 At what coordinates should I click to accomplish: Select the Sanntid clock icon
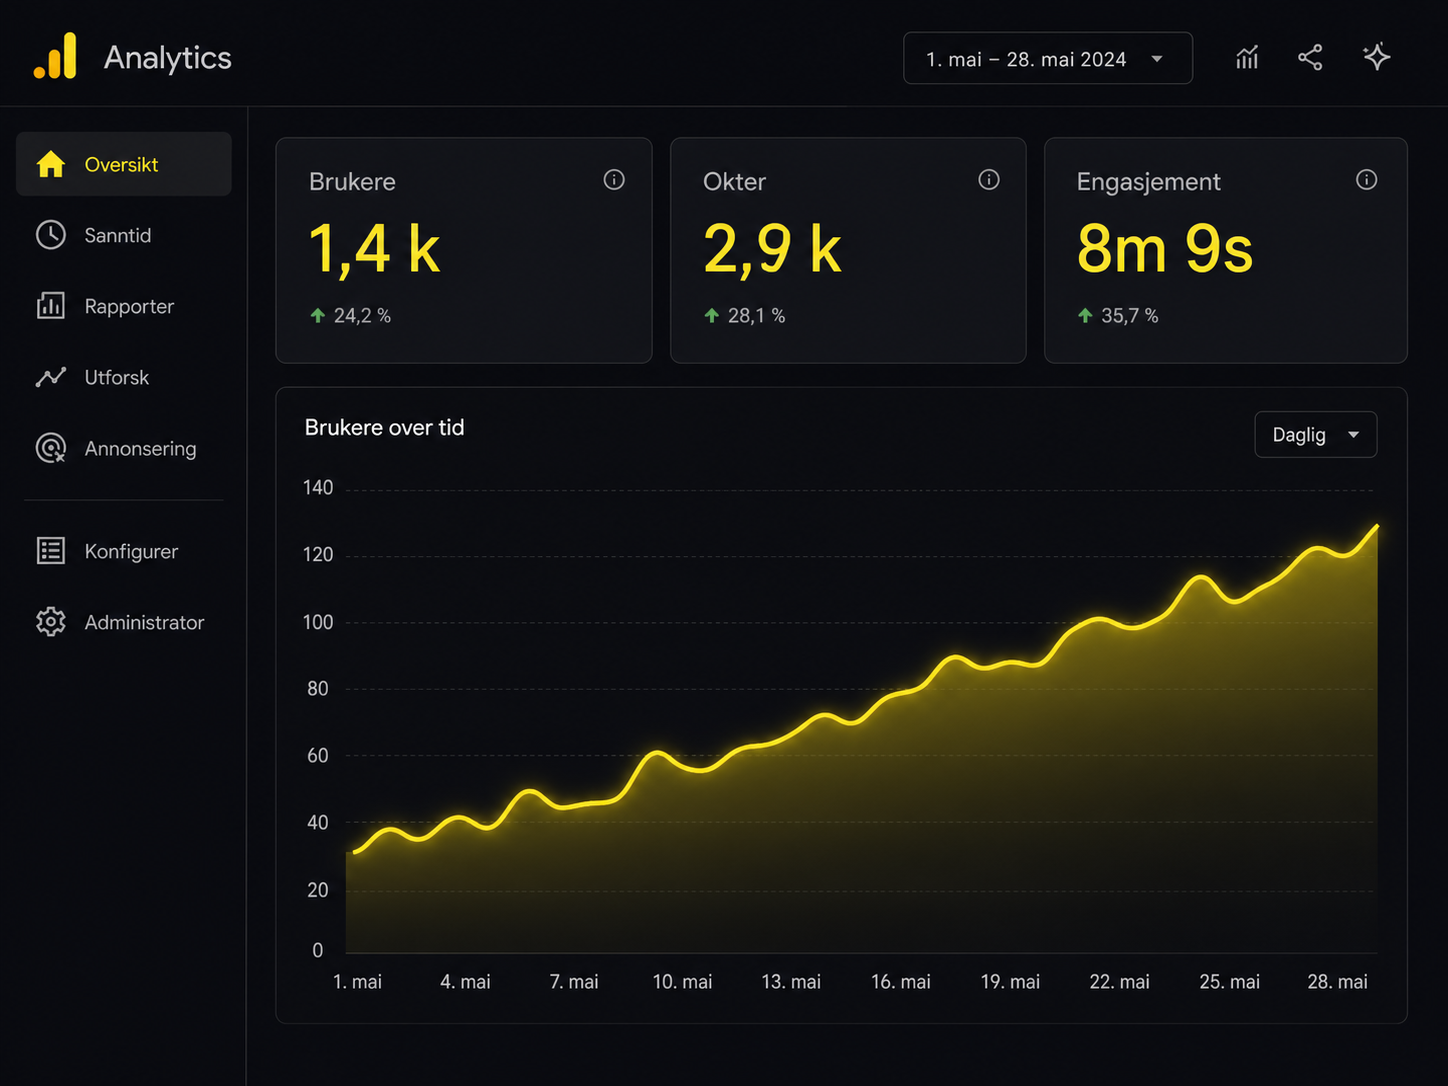[51, 235]
